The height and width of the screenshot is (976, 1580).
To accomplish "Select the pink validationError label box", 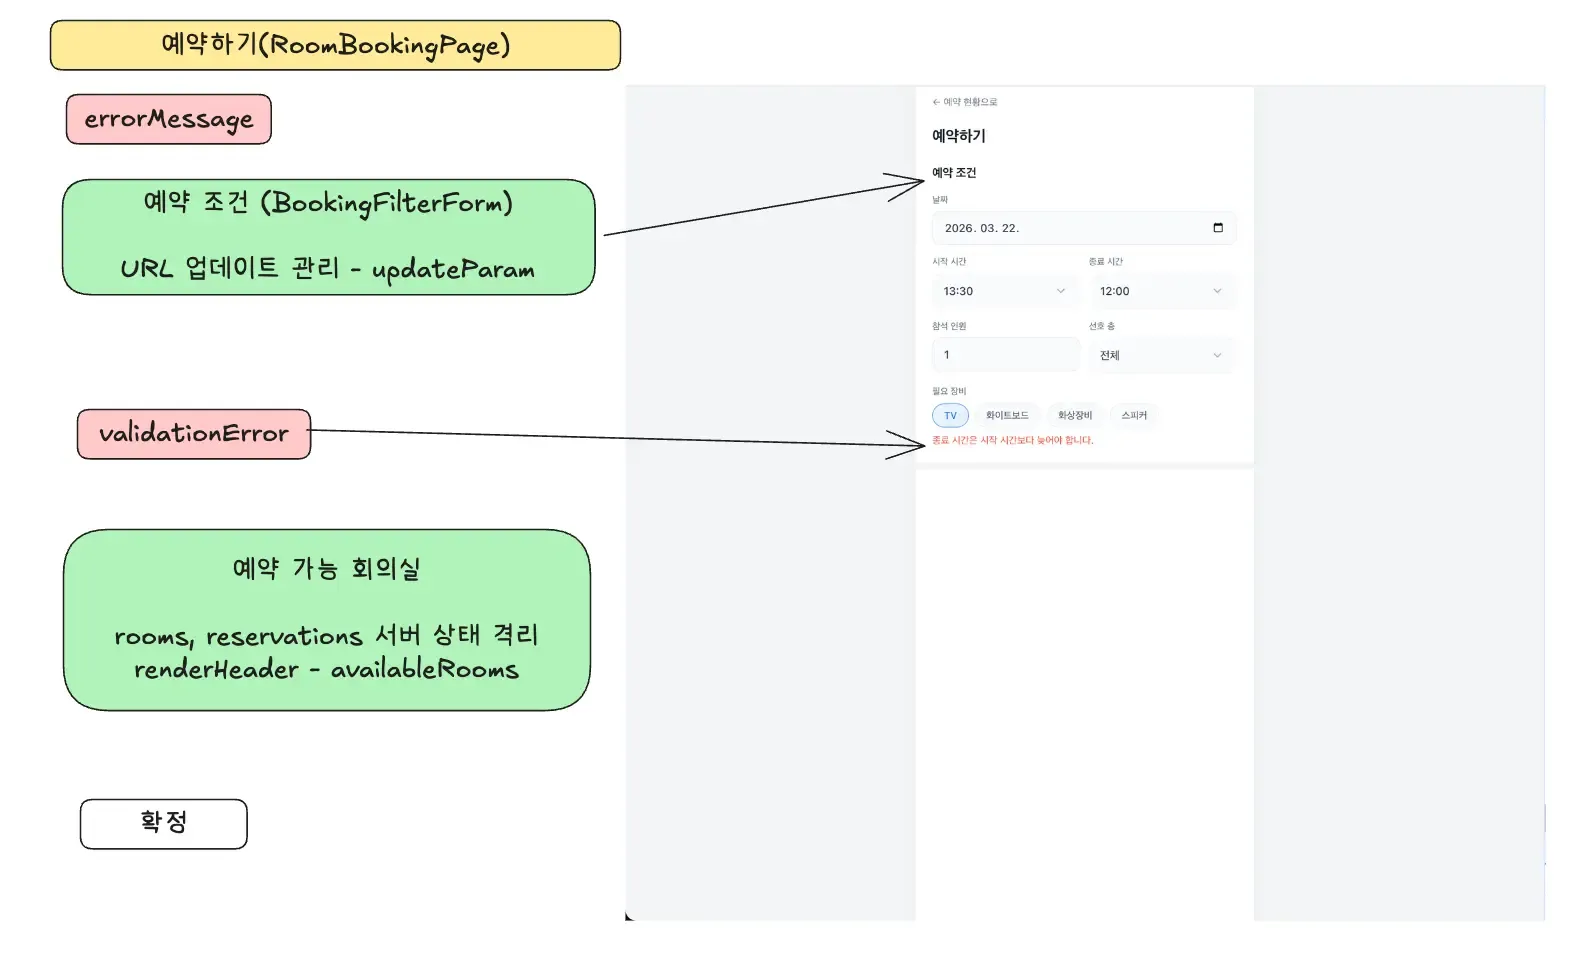I will [194, 434].
